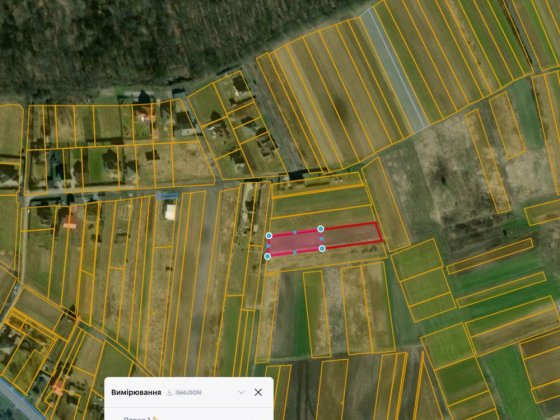
Task: Click the midpoint handle between the two middle vertices
Action: coord(321,239)
